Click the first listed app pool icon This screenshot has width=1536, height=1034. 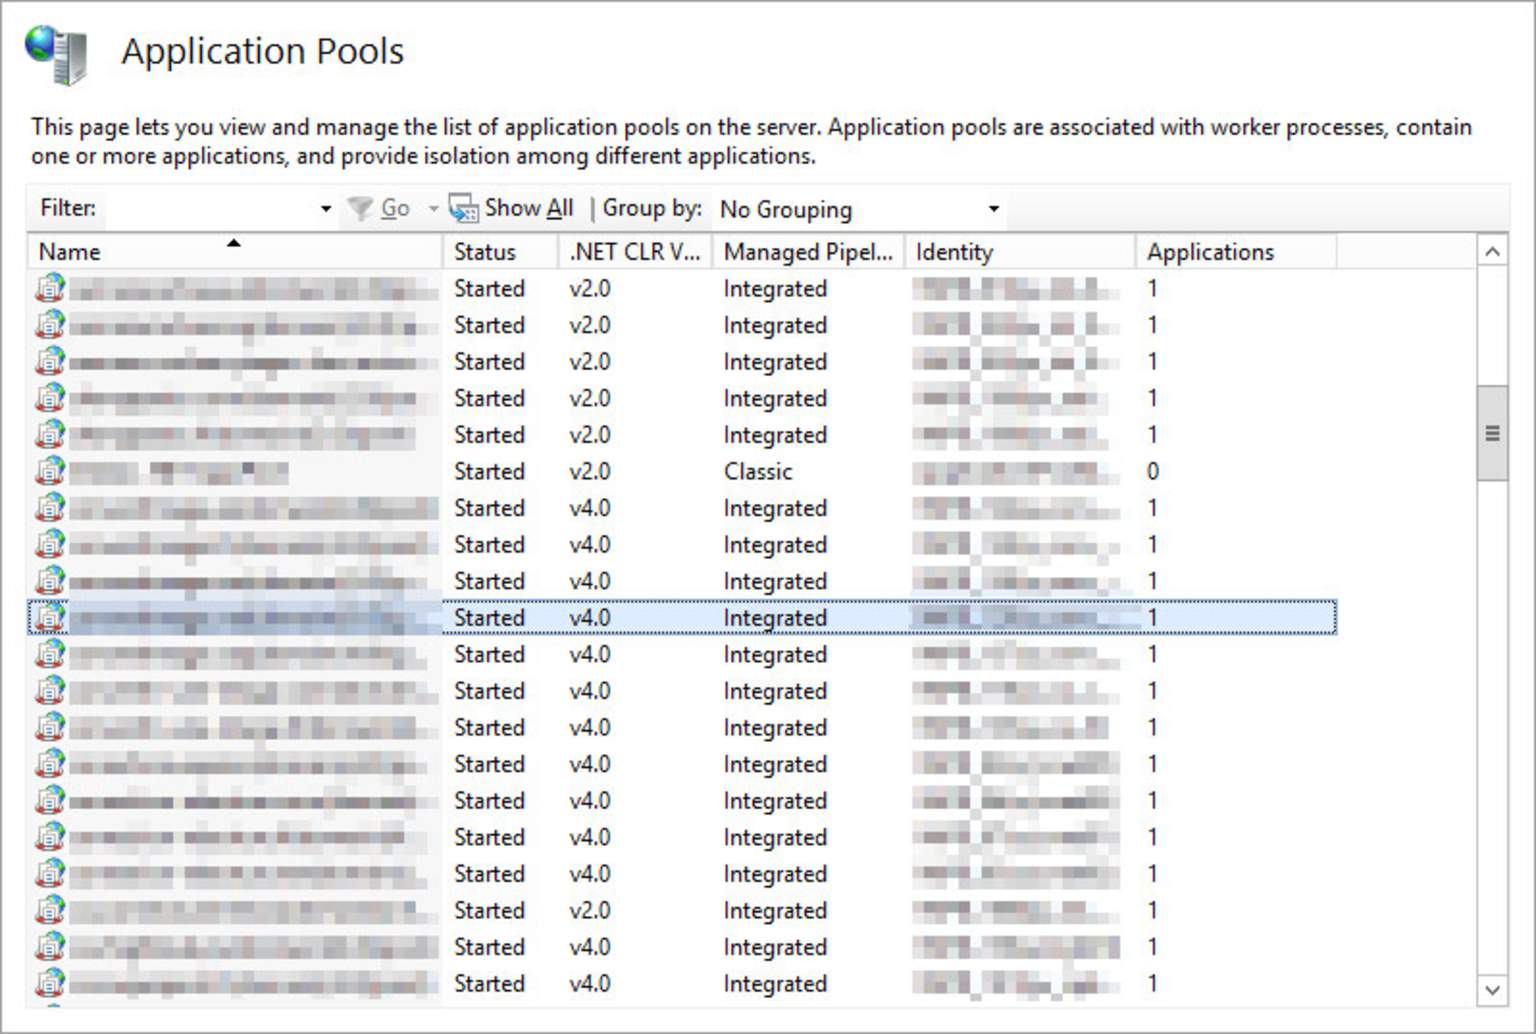(x=50, y=288)
